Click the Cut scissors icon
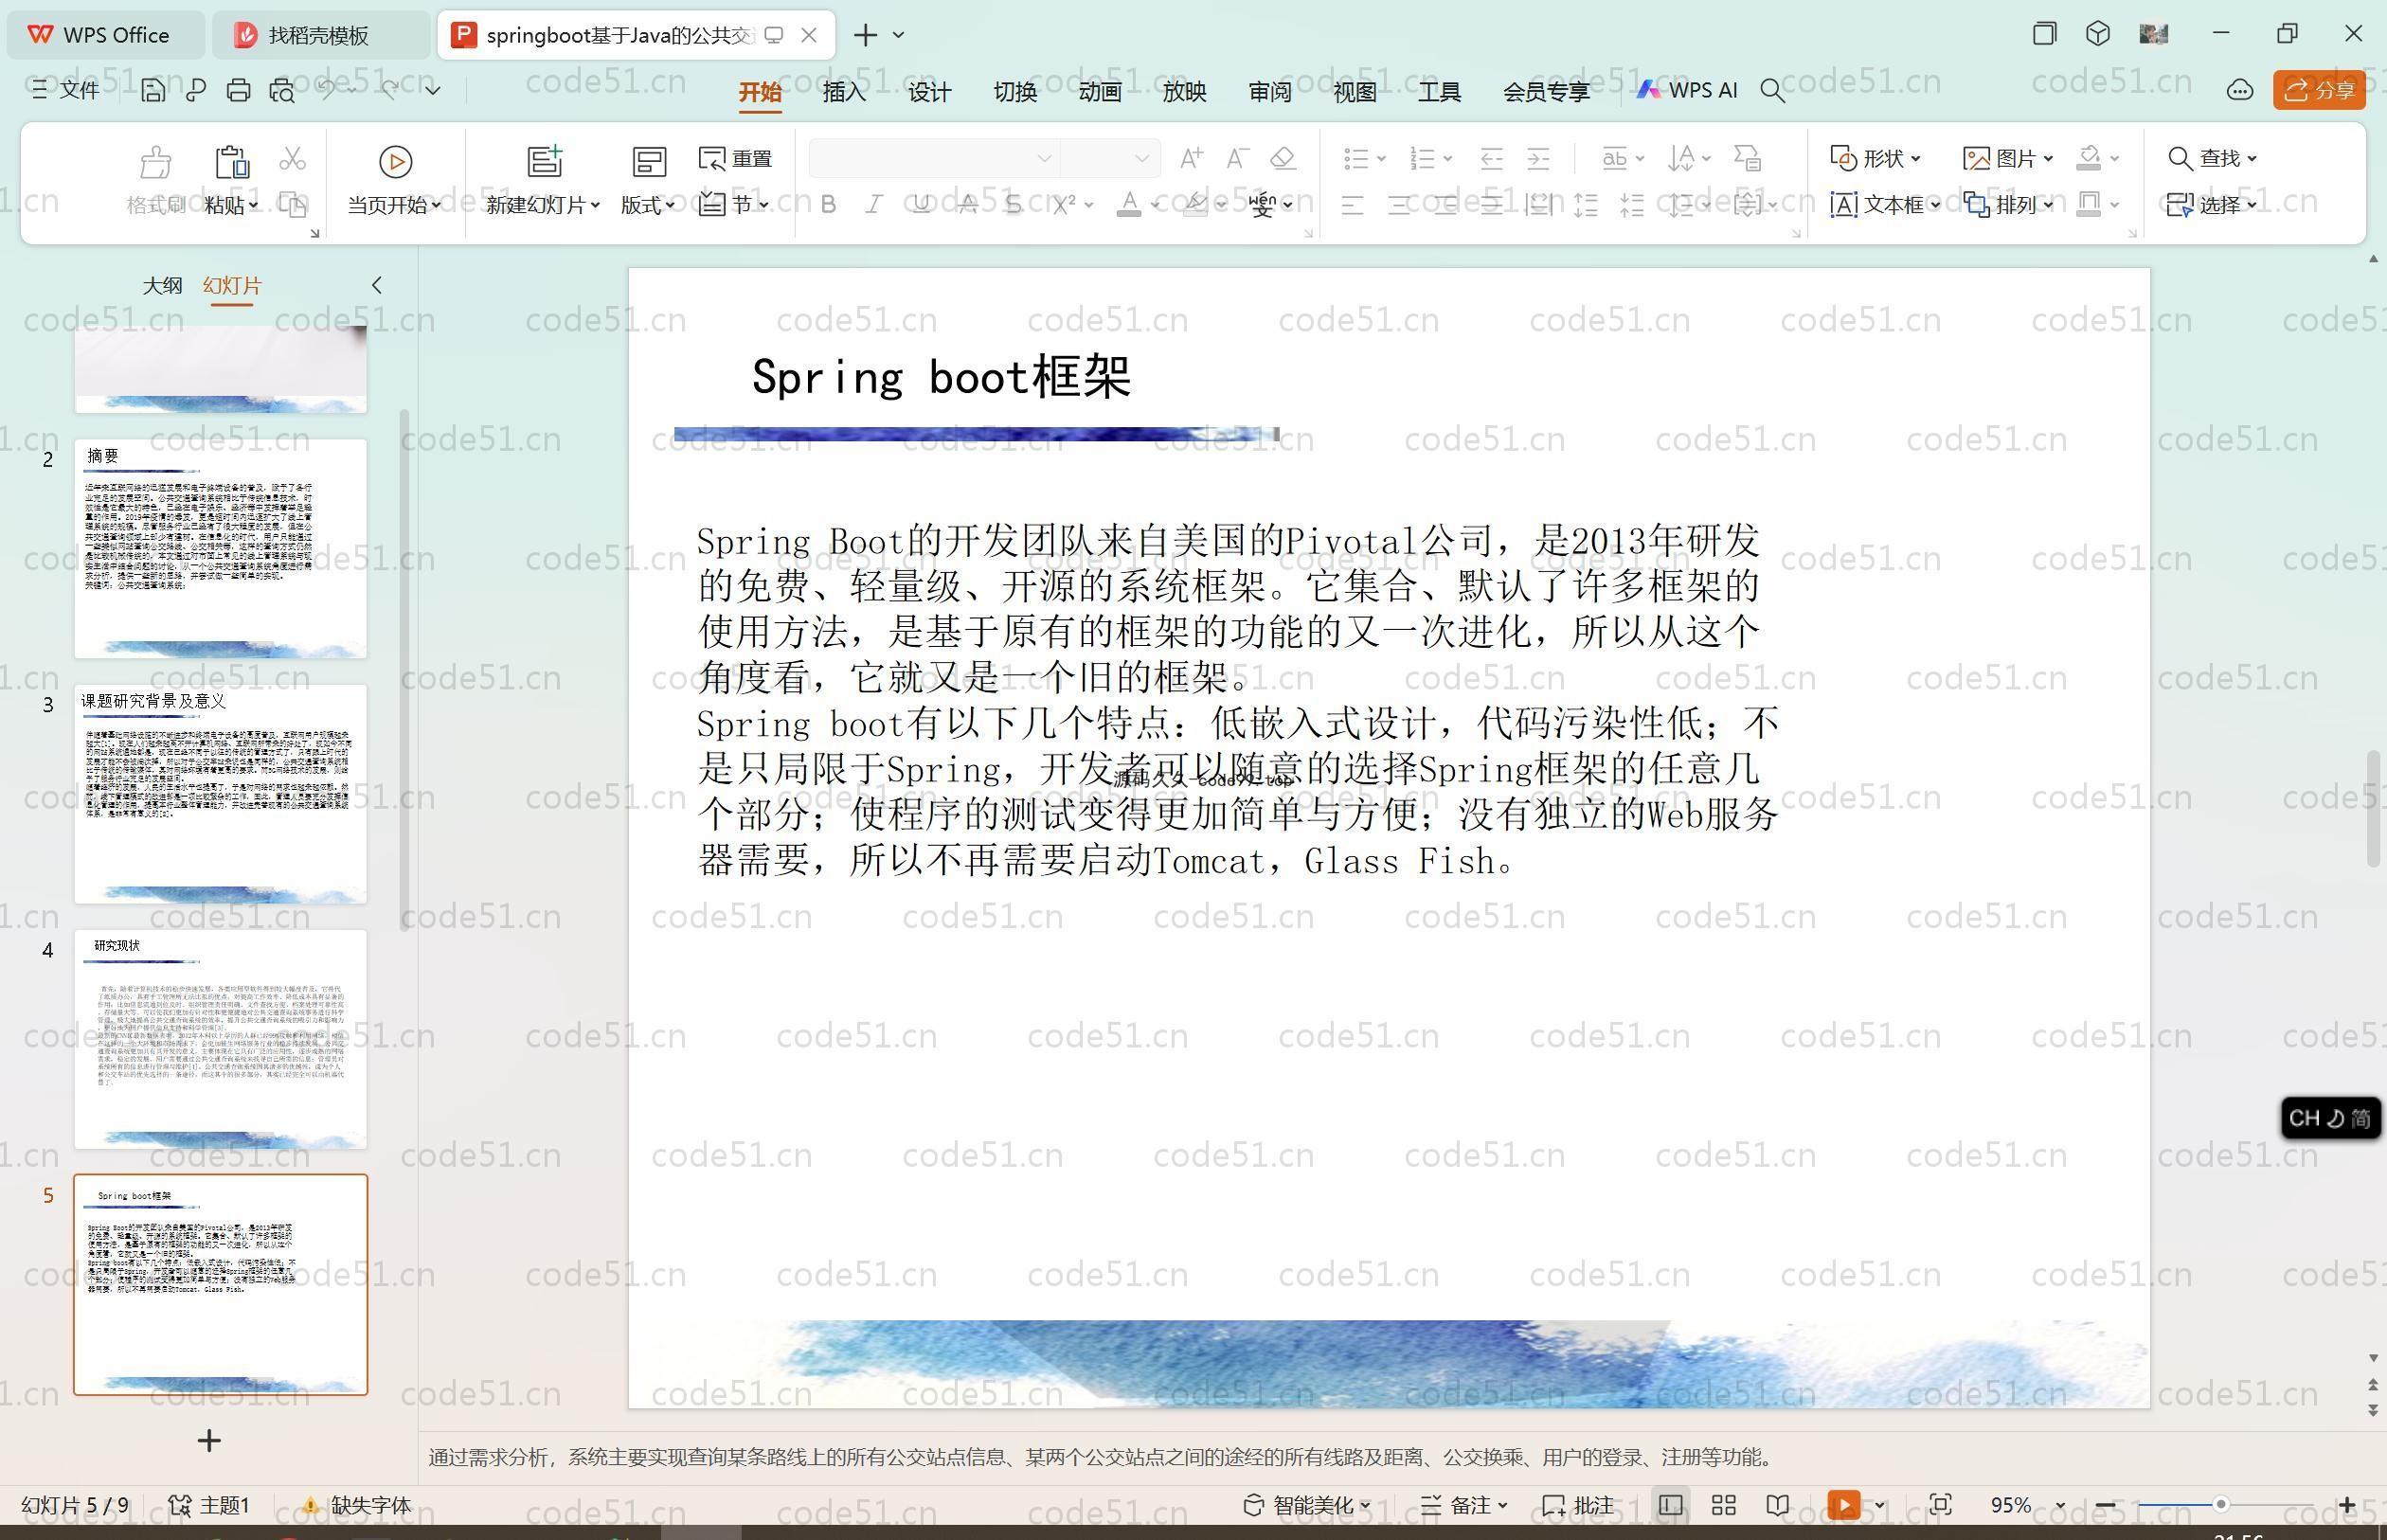The image size is (2387, 1540). 292,159
